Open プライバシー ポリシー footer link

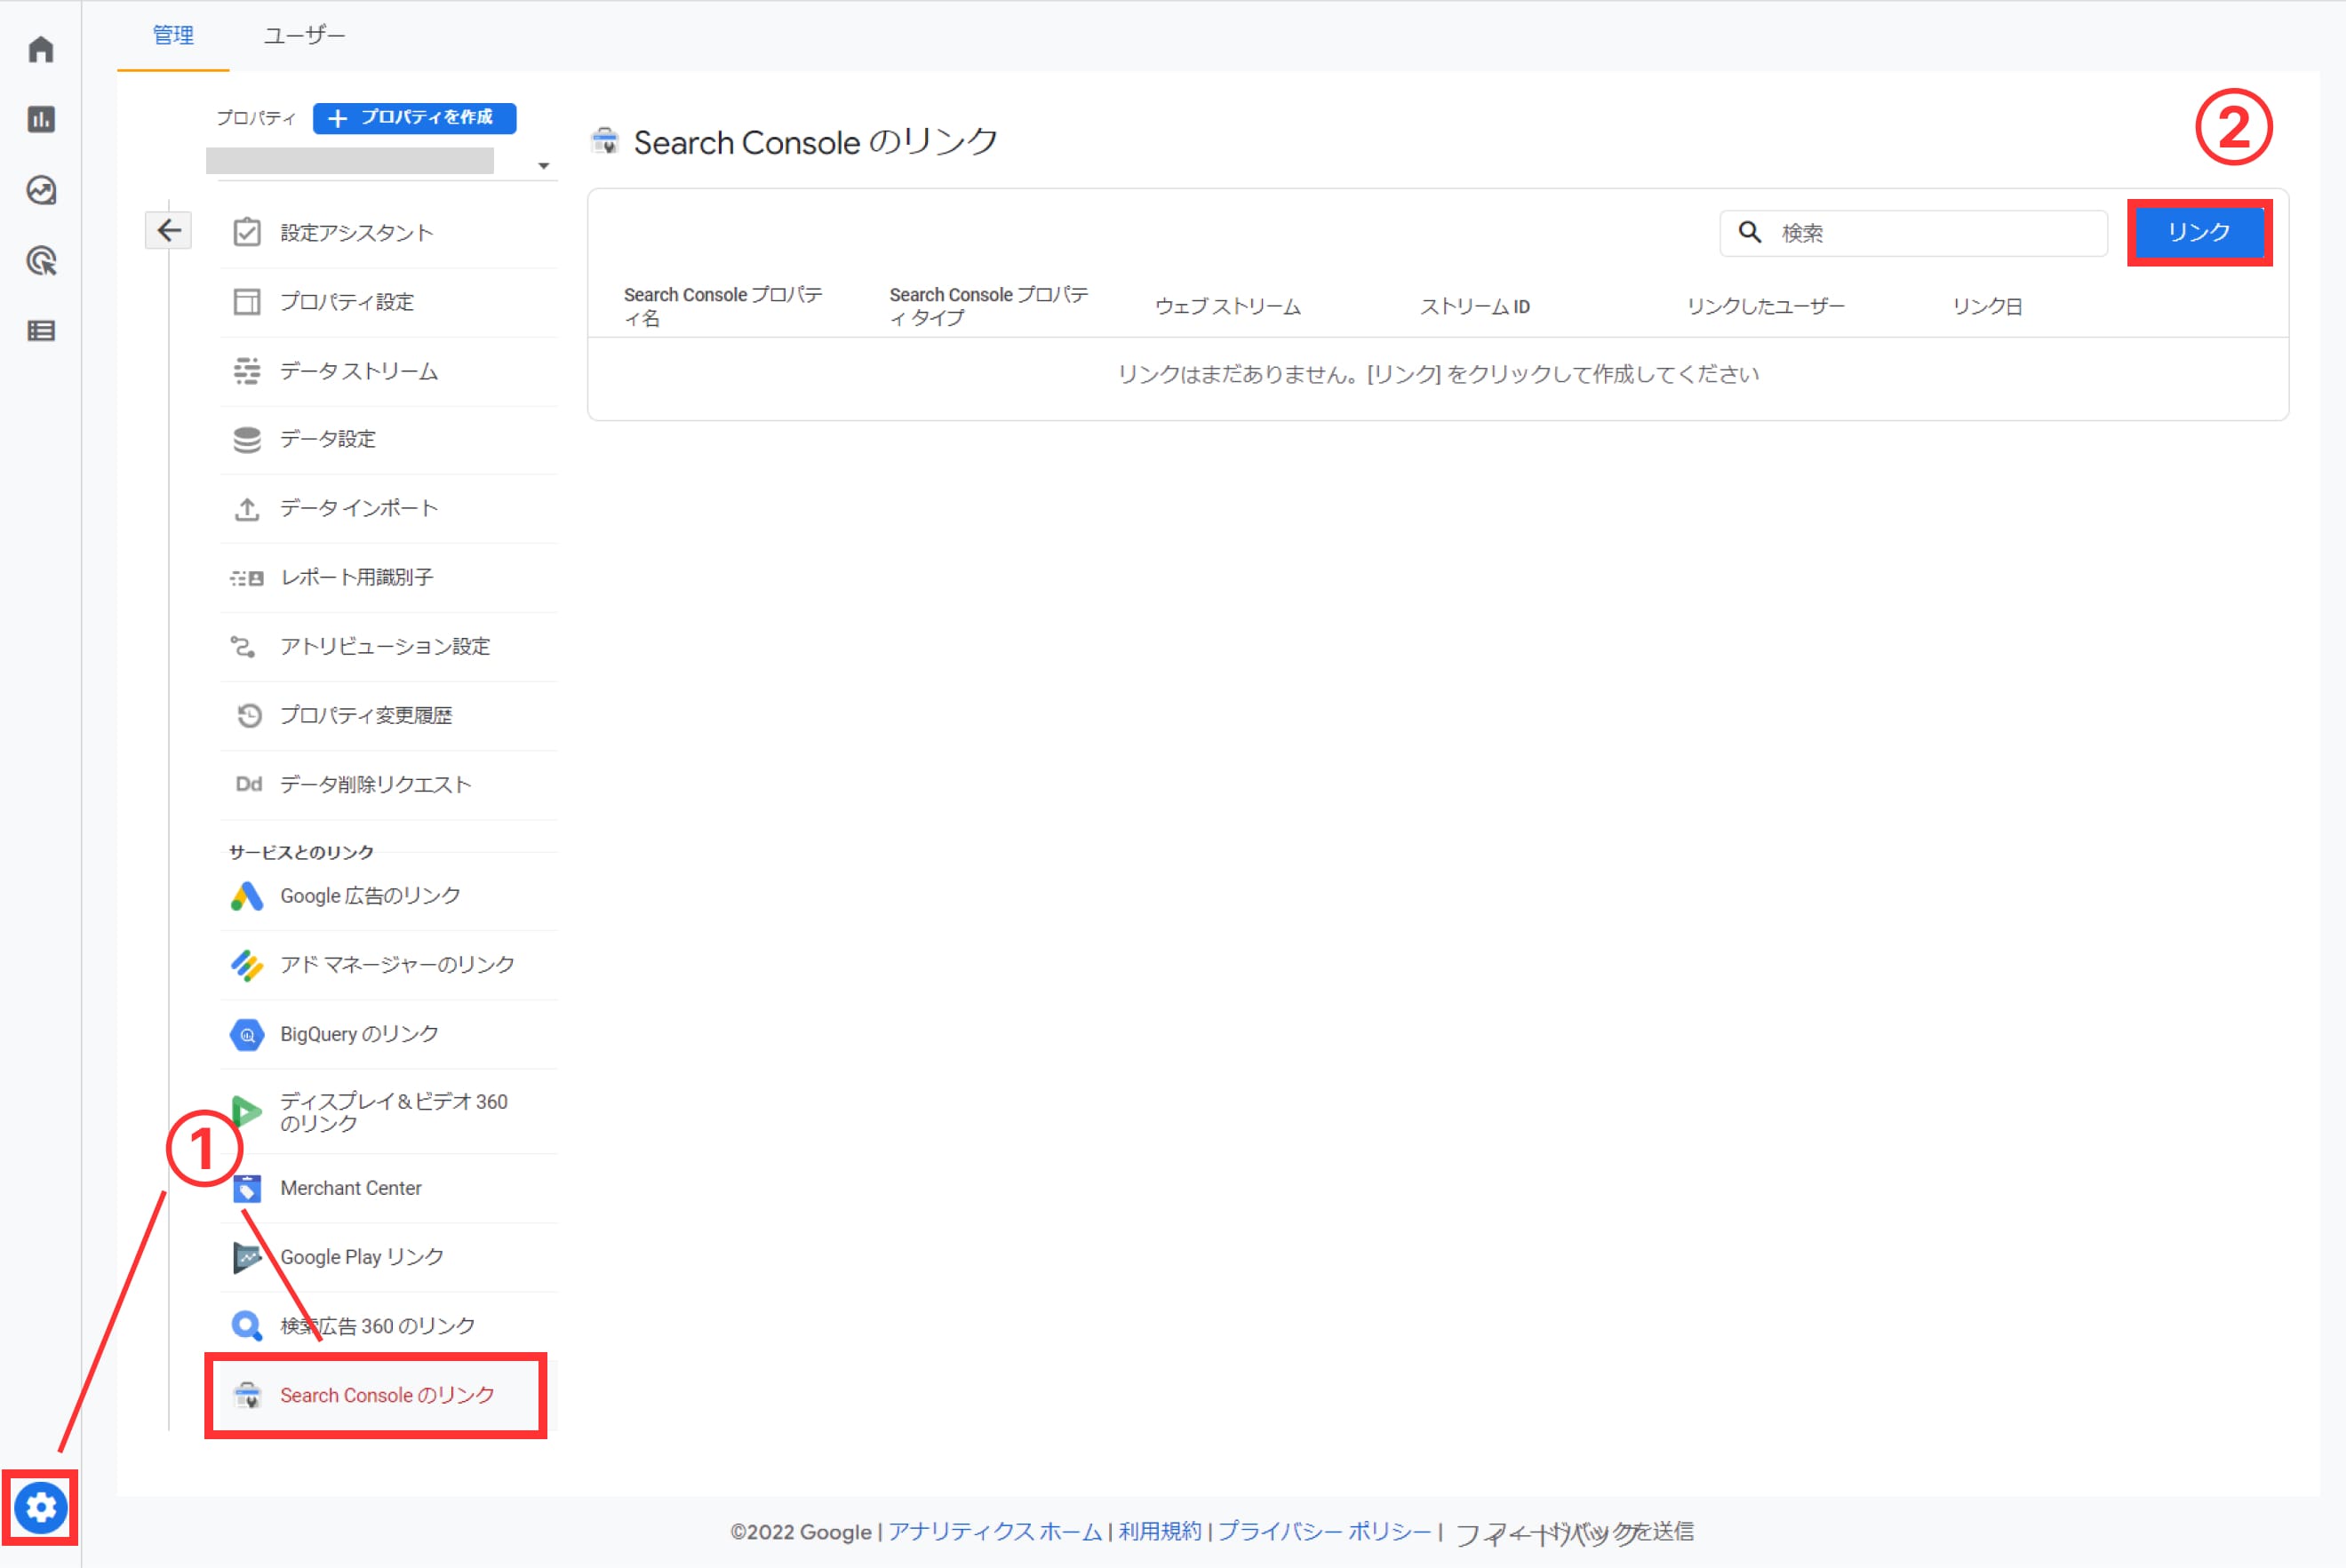[x=1325, y=1531]
